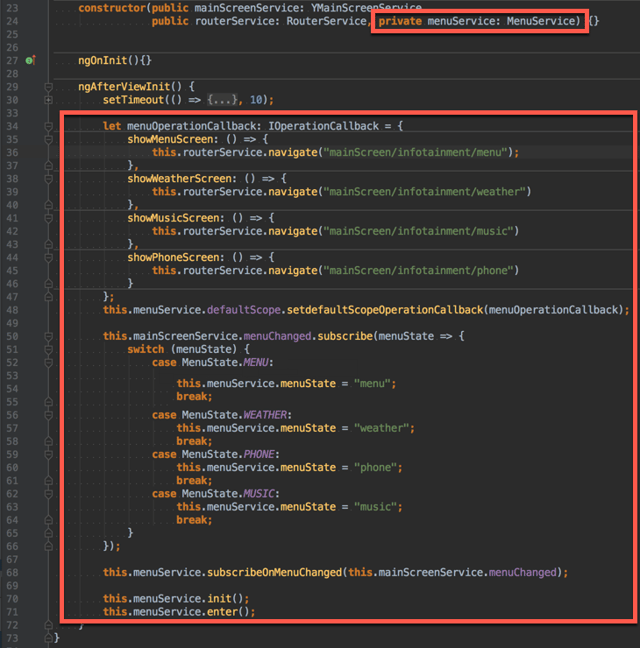Screen dimensions: 640x648
Task: Click the fold end marker on line 73
Action: (x=48, y=638)
